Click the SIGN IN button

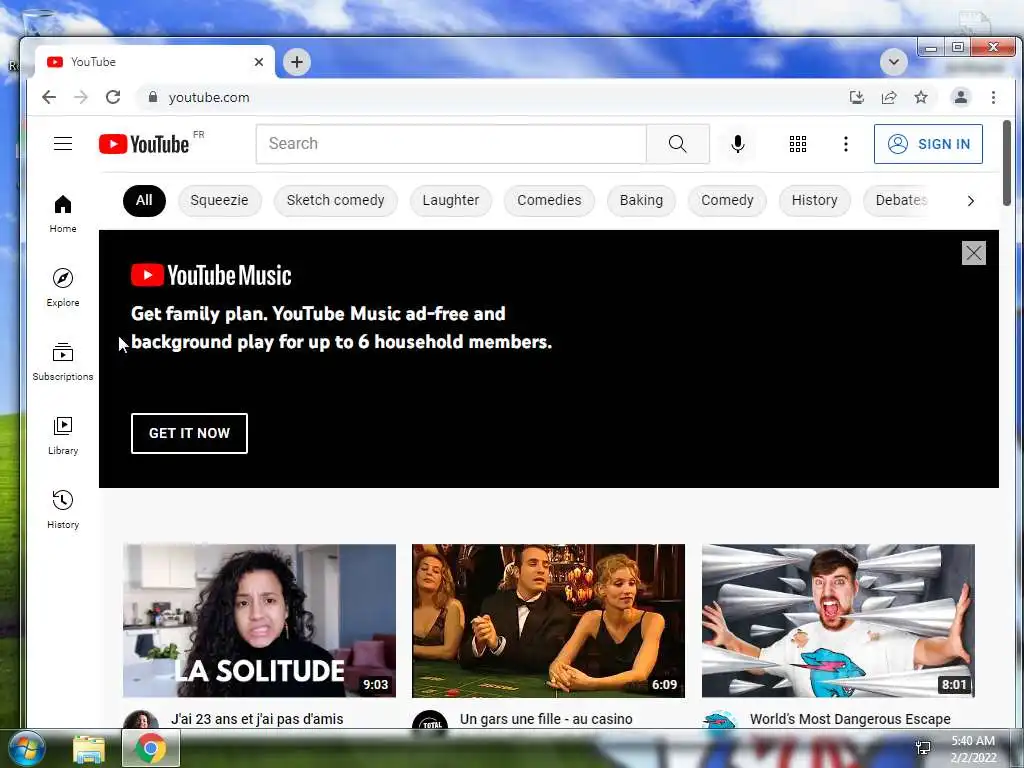[x=928, y=144]
